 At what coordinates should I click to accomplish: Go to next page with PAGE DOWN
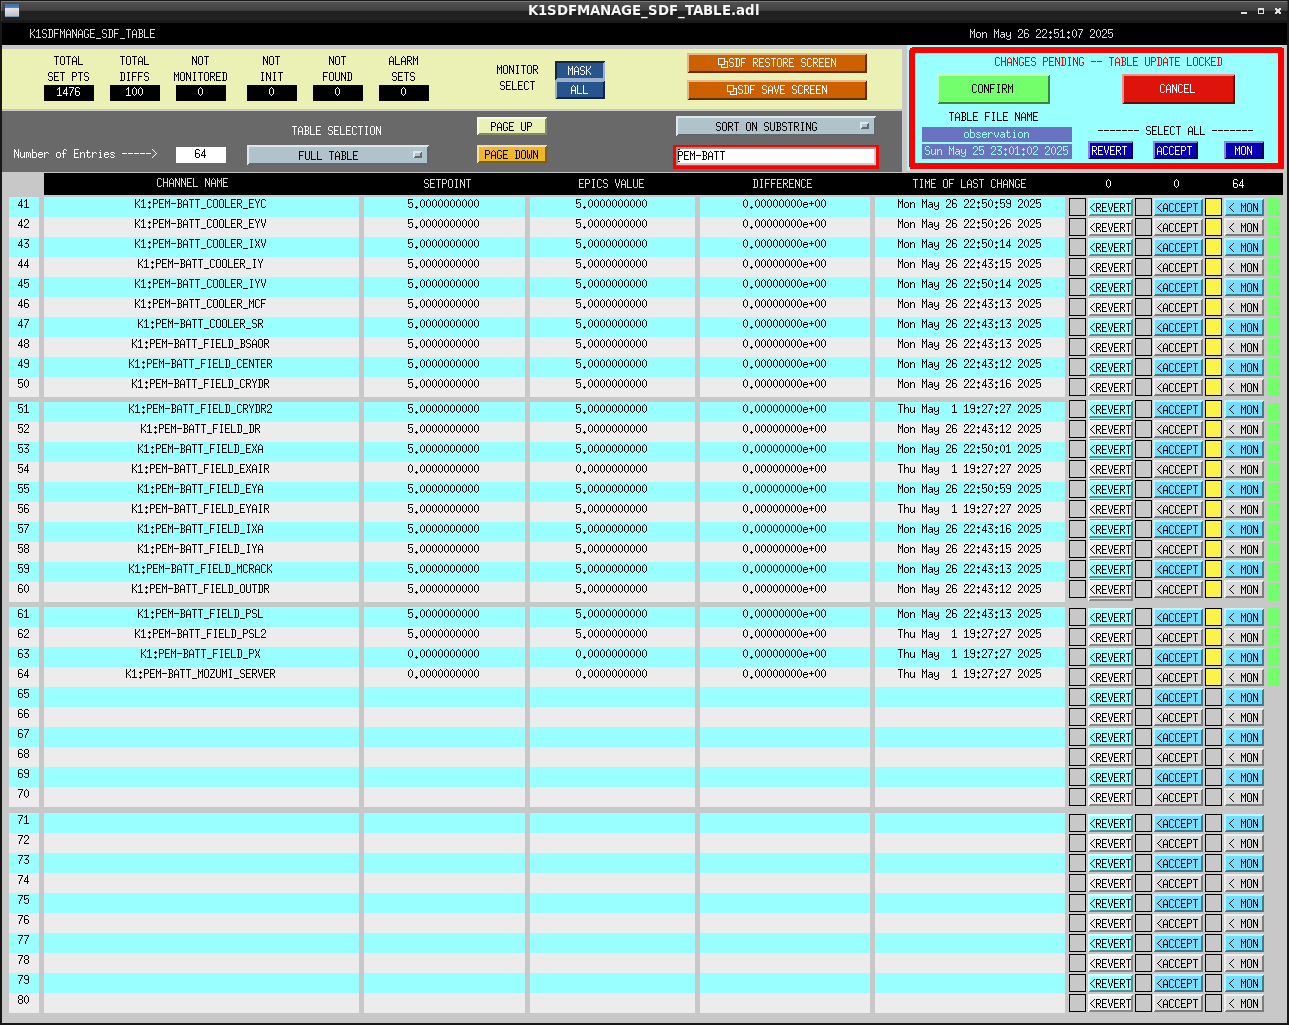coord(511,155)
